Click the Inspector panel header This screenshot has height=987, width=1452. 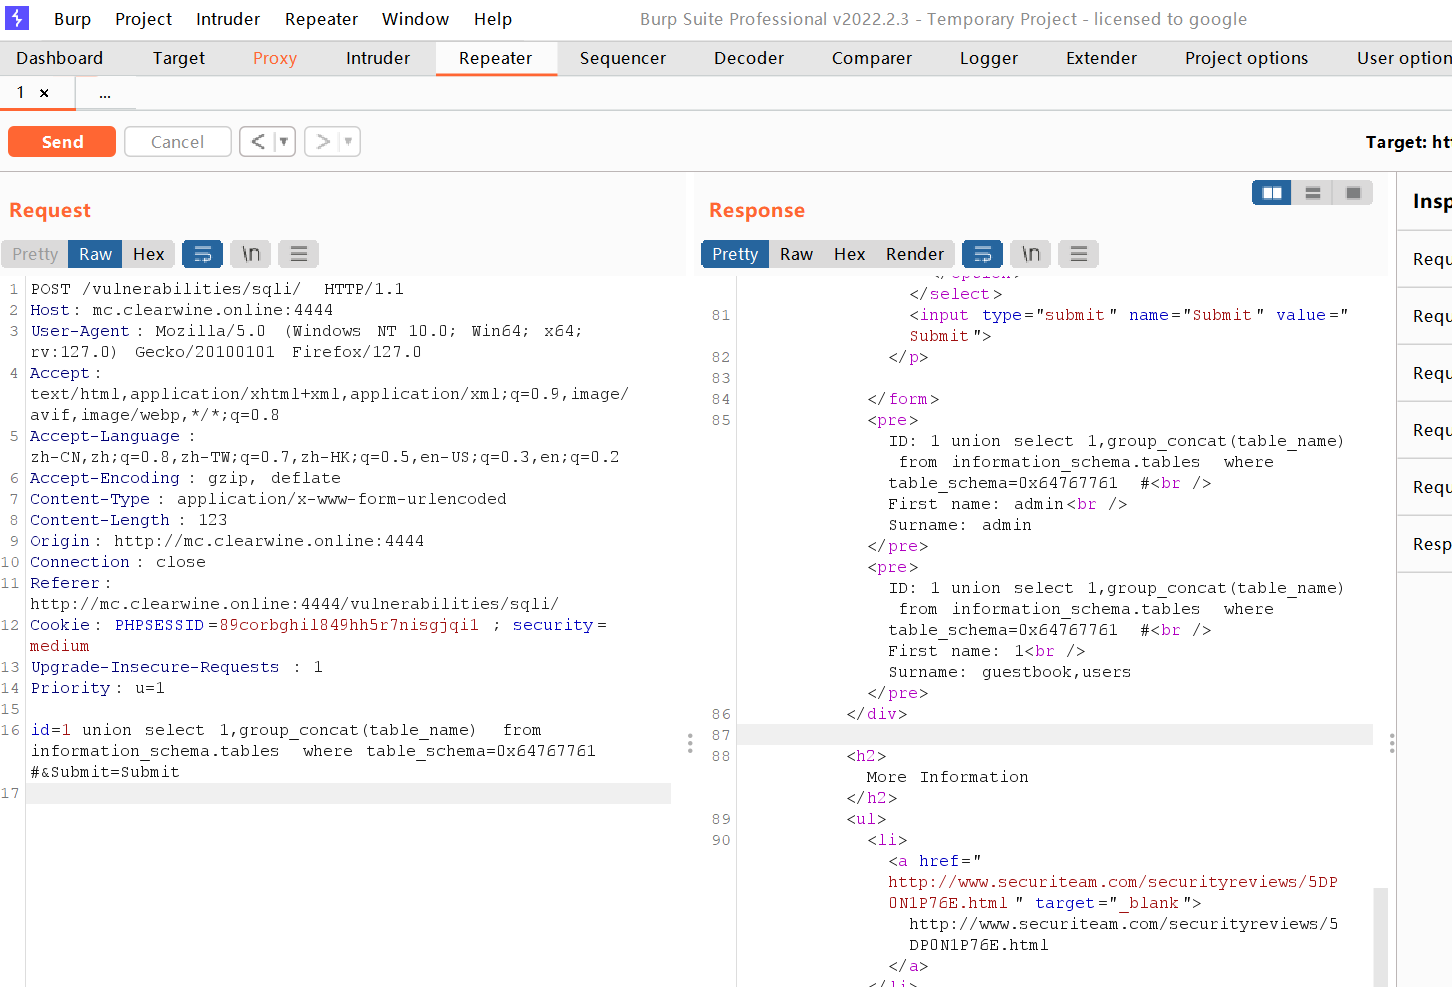click(x=1431, y=201)
